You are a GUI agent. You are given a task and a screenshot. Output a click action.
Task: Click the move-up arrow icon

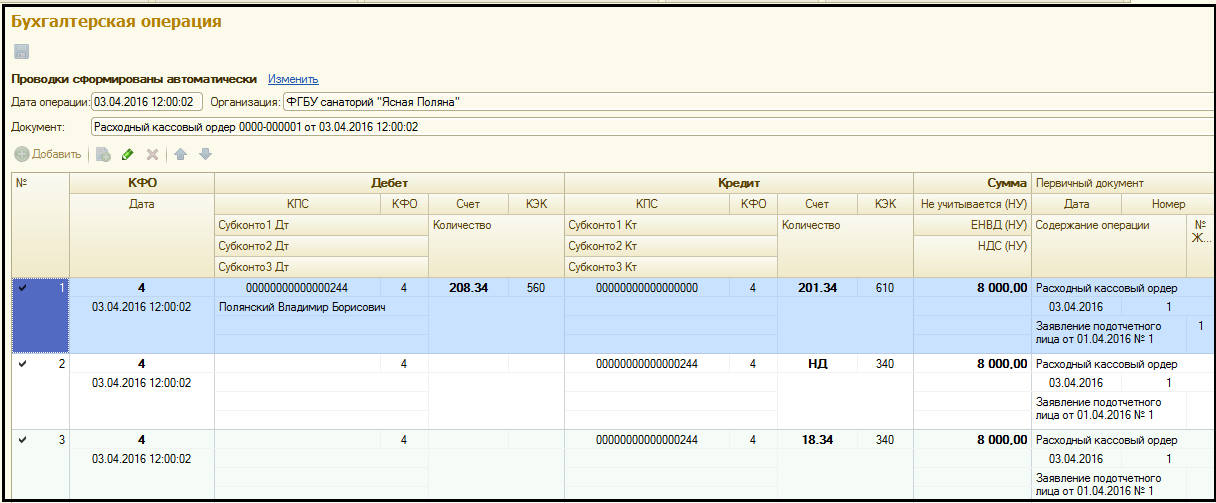(181, 154)
